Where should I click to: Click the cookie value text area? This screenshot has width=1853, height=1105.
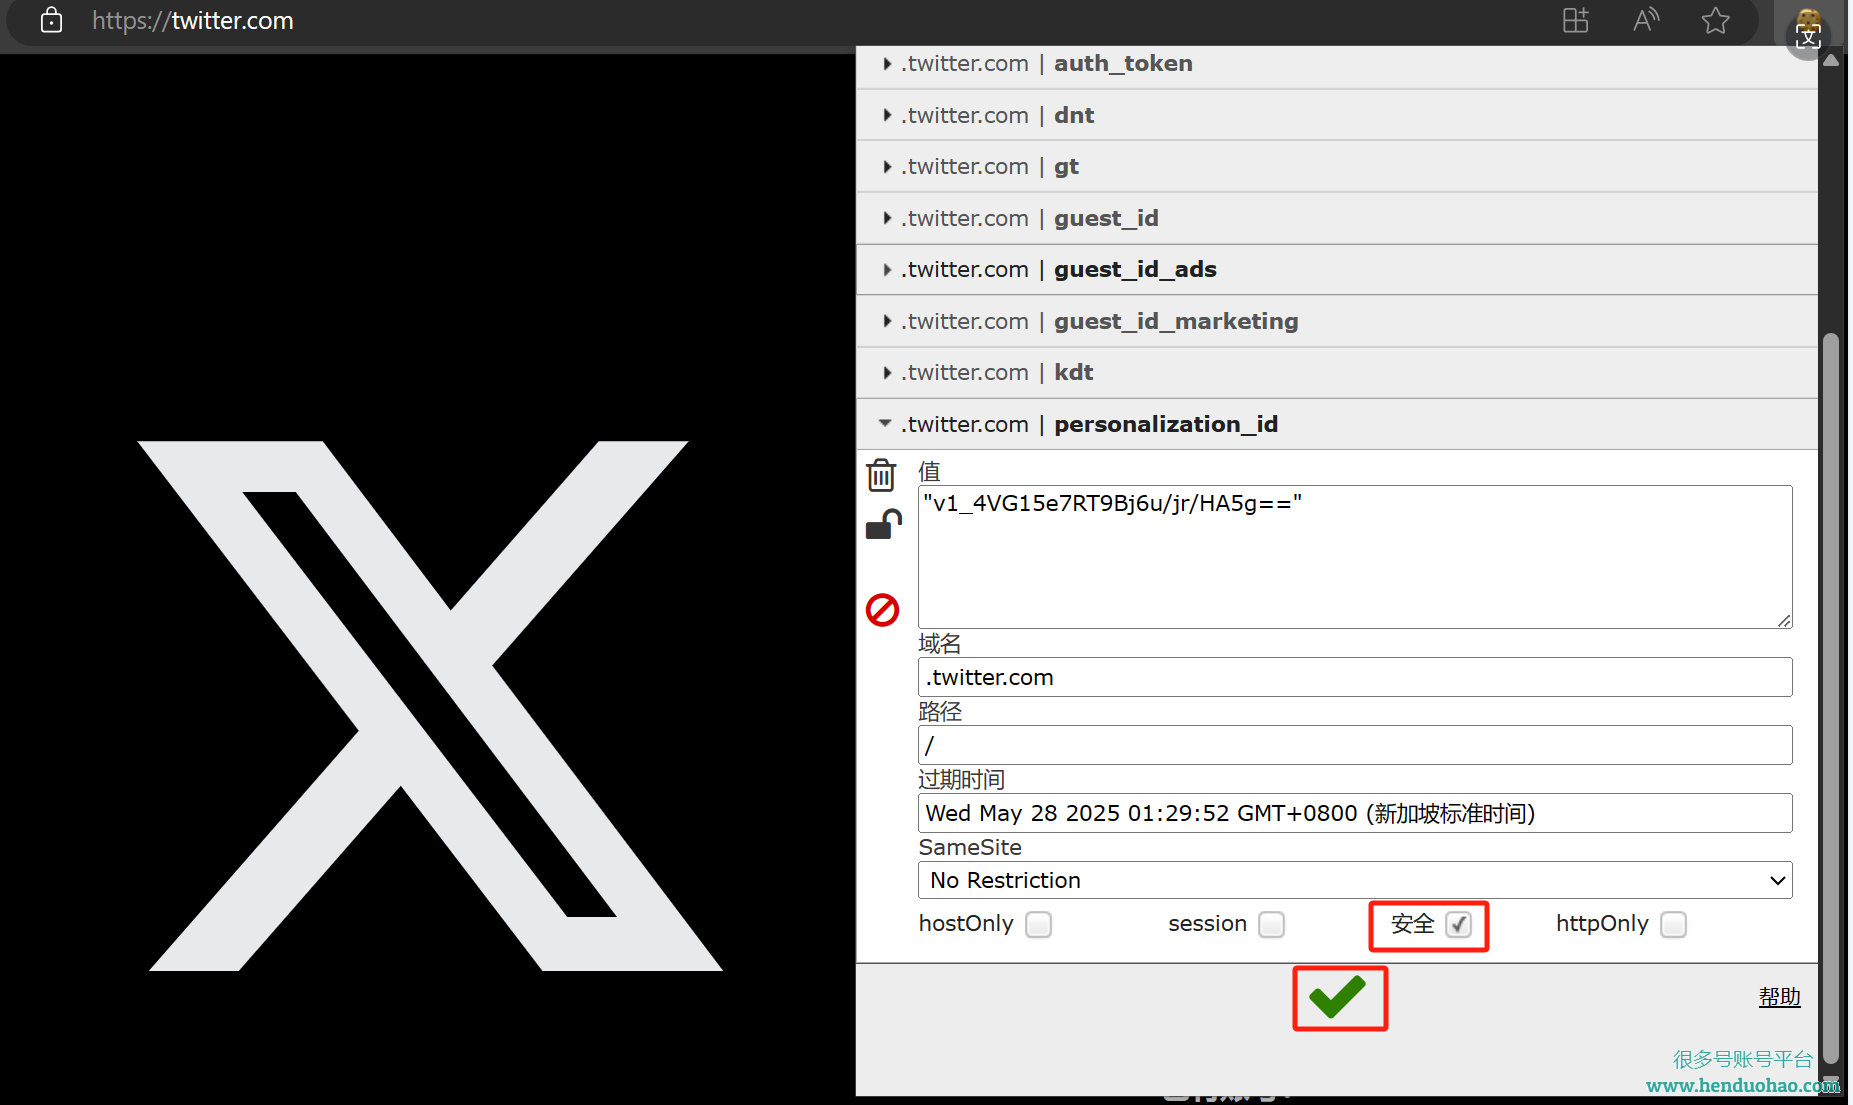(x=1355, y=557)
